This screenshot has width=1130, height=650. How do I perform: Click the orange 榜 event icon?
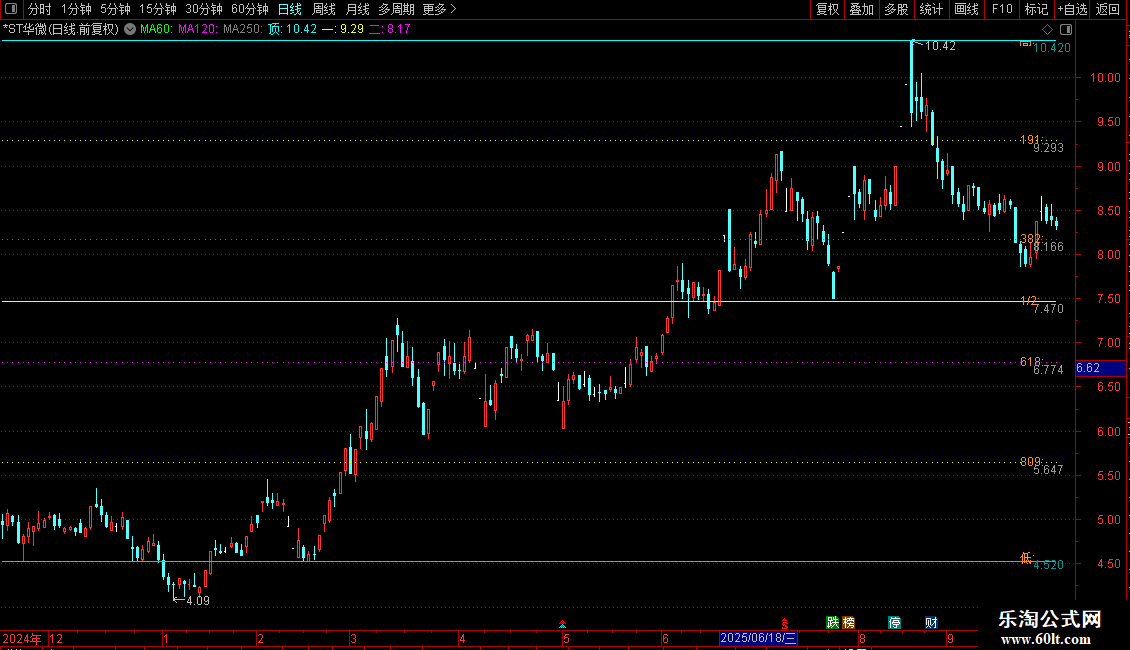pyautogui.click(x=848, y=623)
